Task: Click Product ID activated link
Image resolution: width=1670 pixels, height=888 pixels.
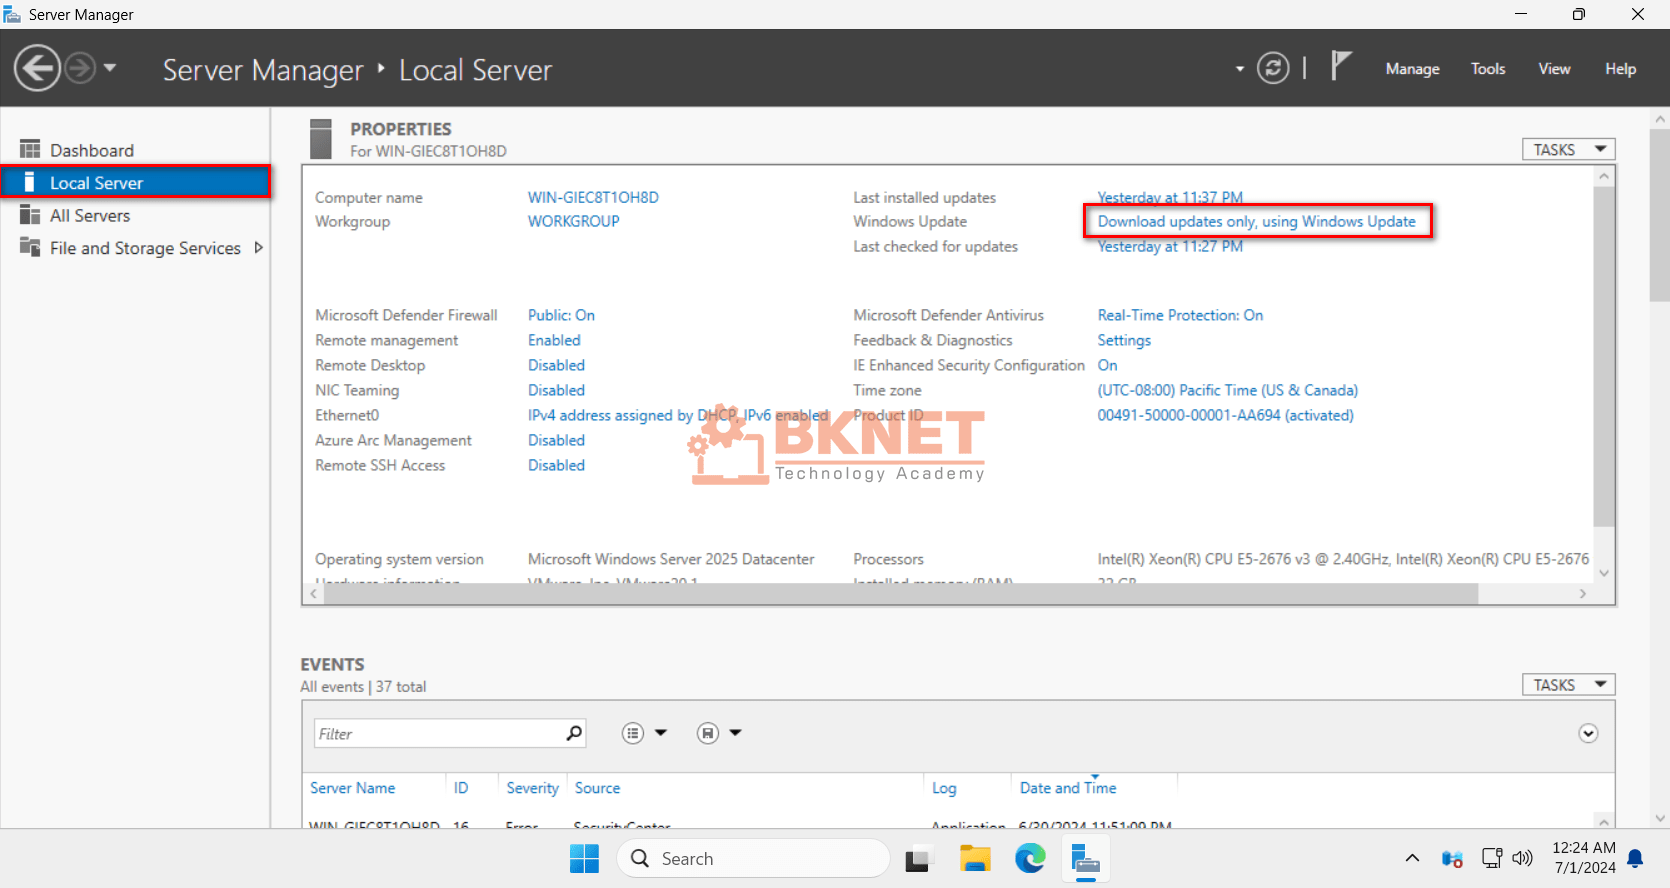Action: coord(1225,415)
